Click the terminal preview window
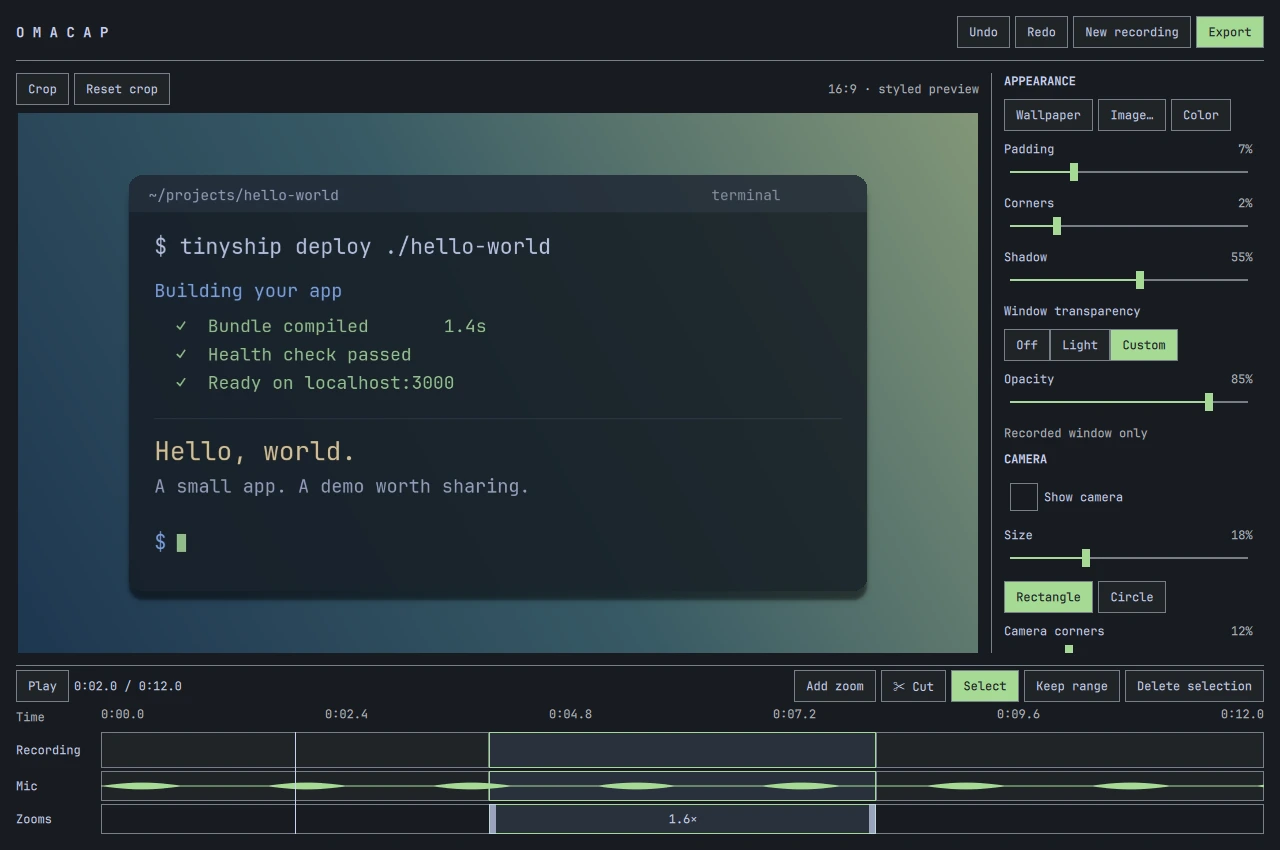Screen dimensions: 1280x850 tap(498, 385)
